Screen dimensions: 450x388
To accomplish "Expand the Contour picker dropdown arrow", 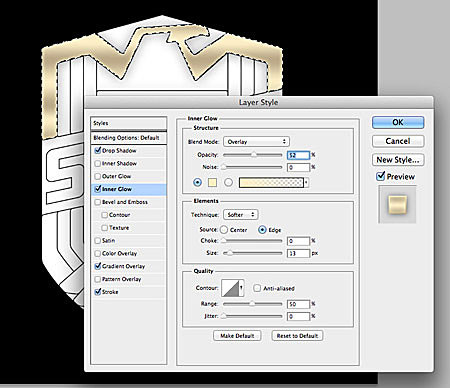I will [x=242, y=288].
